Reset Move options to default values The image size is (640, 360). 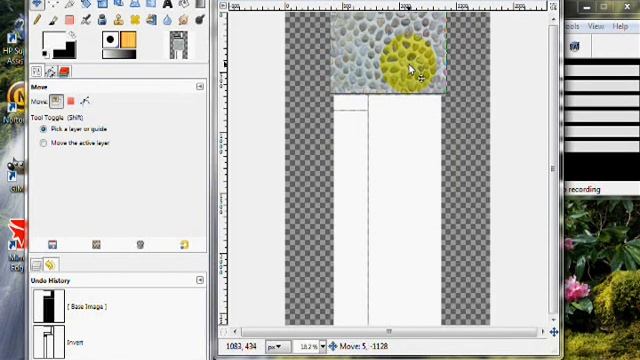(x=184, y=244)
